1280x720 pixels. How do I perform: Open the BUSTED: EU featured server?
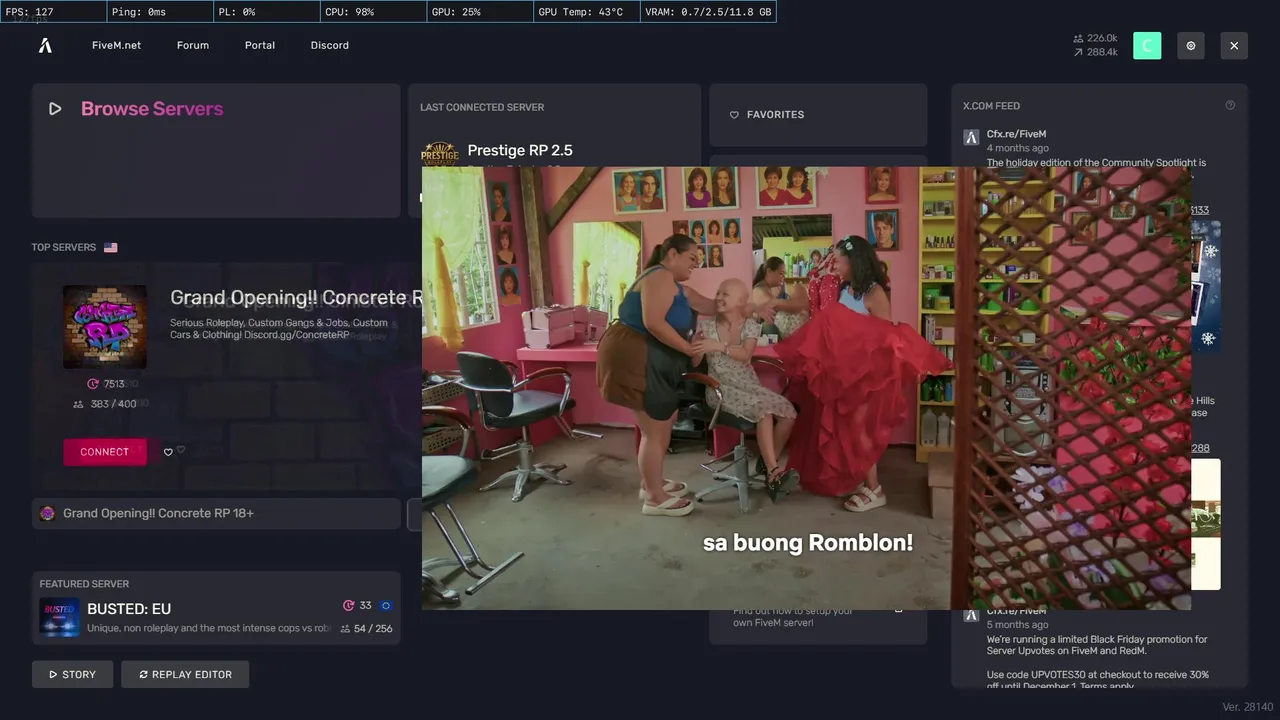click(x=216, y=608)
